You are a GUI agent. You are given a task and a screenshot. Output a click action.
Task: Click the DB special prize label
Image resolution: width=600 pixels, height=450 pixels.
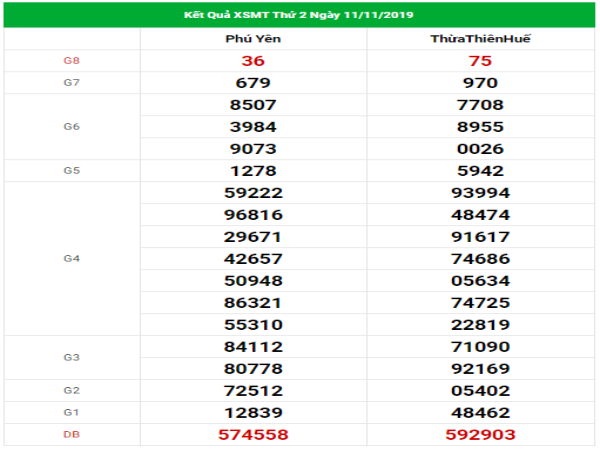pyautogui.click(x=71, y=434)
